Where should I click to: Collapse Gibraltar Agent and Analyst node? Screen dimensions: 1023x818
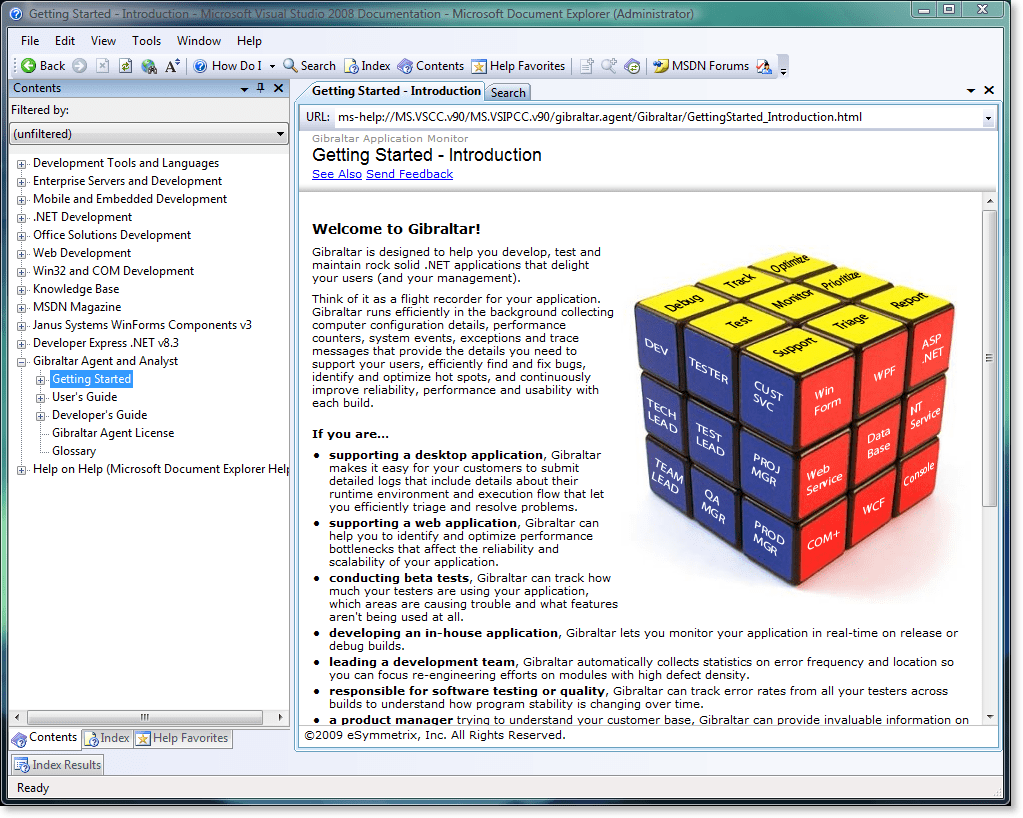click(22, 362)
